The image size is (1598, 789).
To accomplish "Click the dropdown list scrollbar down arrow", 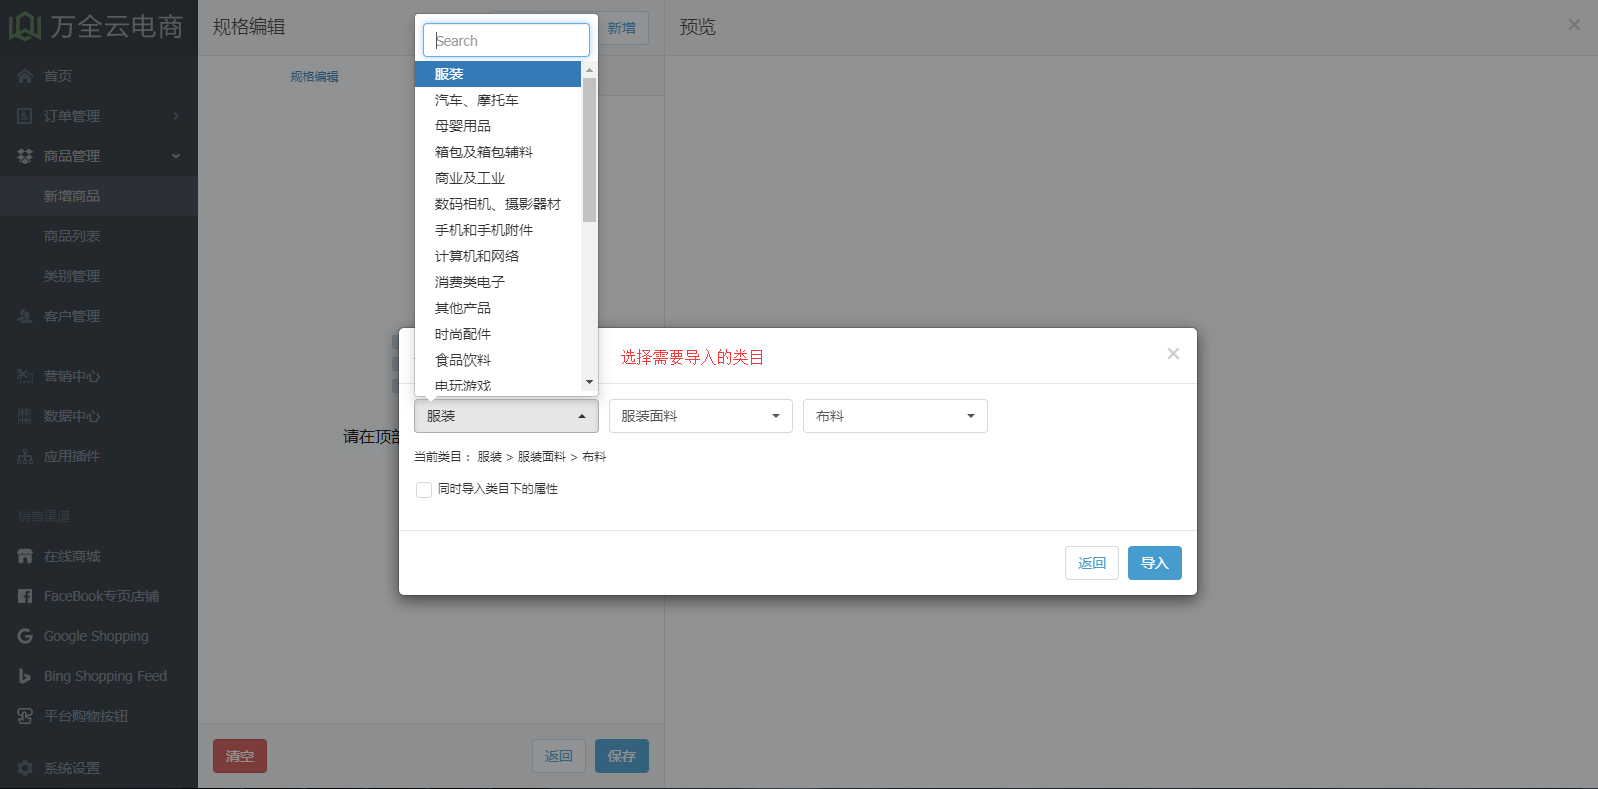I will [x=589, y=382].
